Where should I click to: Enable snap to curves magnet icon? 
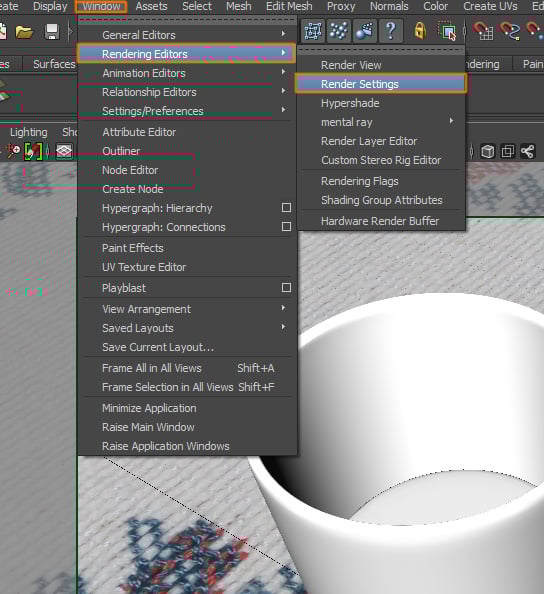510,31
